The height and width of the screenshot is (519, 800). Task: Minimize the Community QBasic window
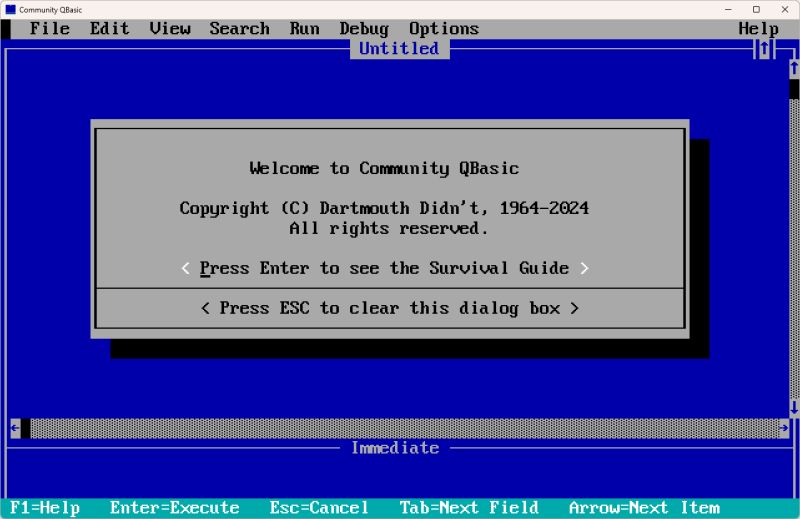coord(728,9)
